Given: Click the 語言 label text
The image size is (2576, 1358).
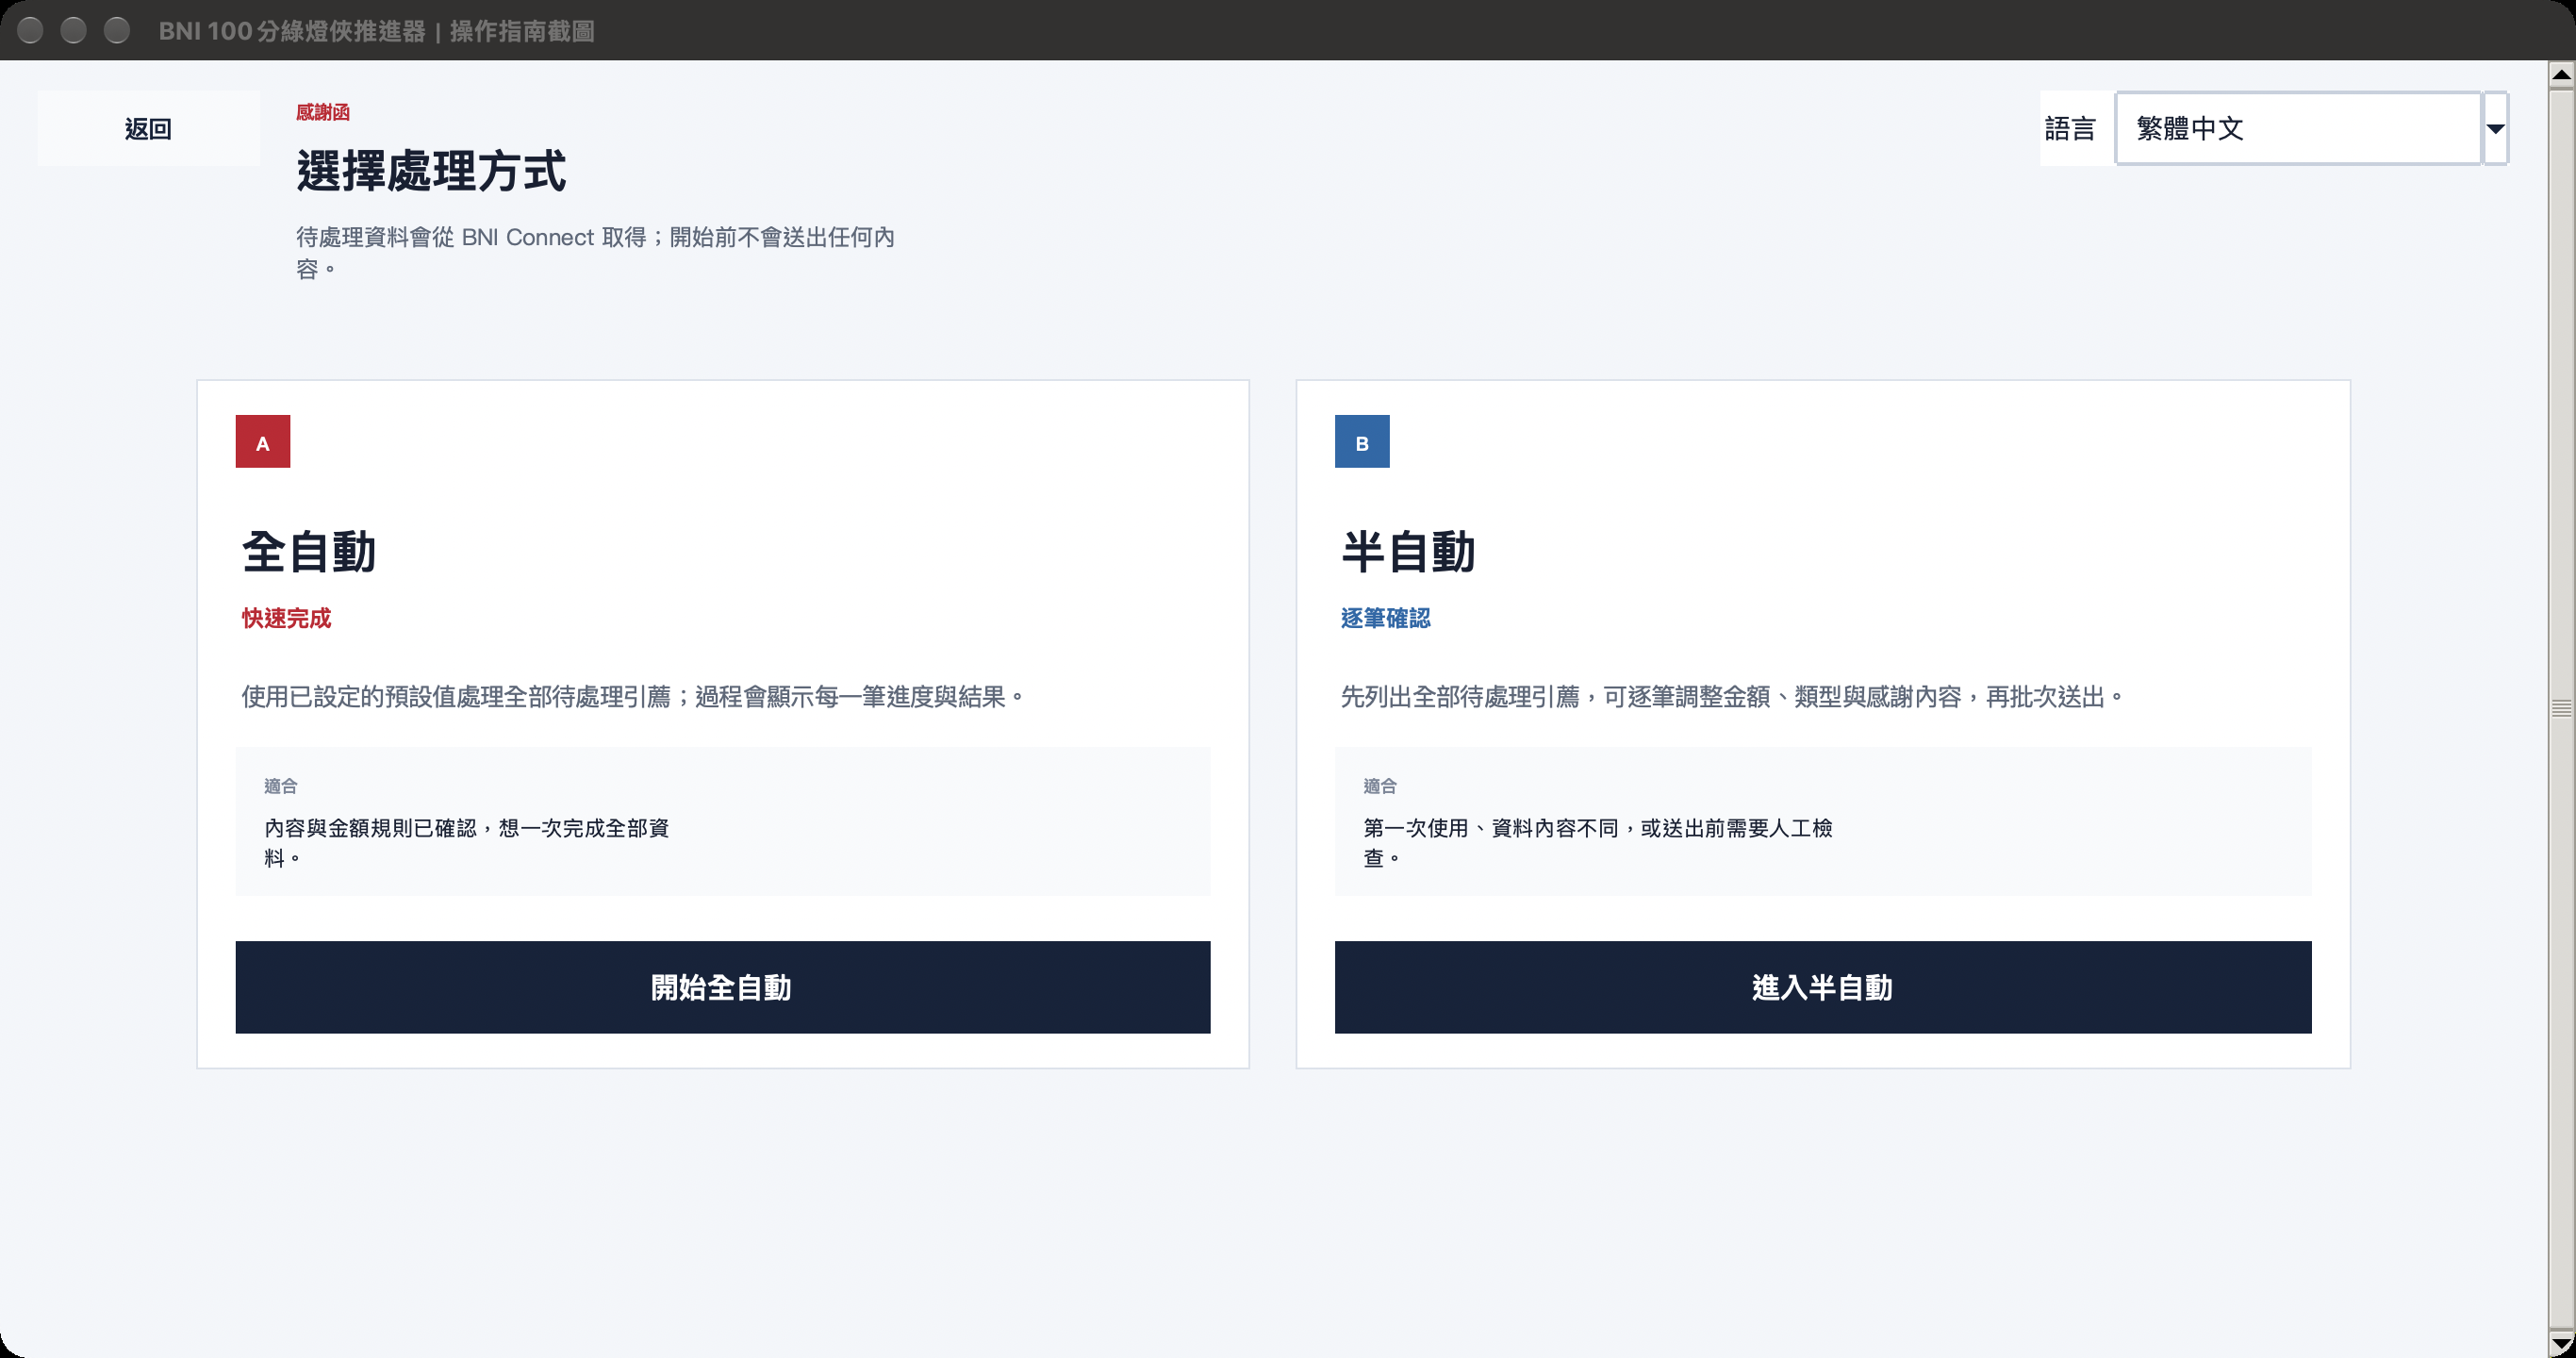Looking at the screenshot, I should 2069,128.
